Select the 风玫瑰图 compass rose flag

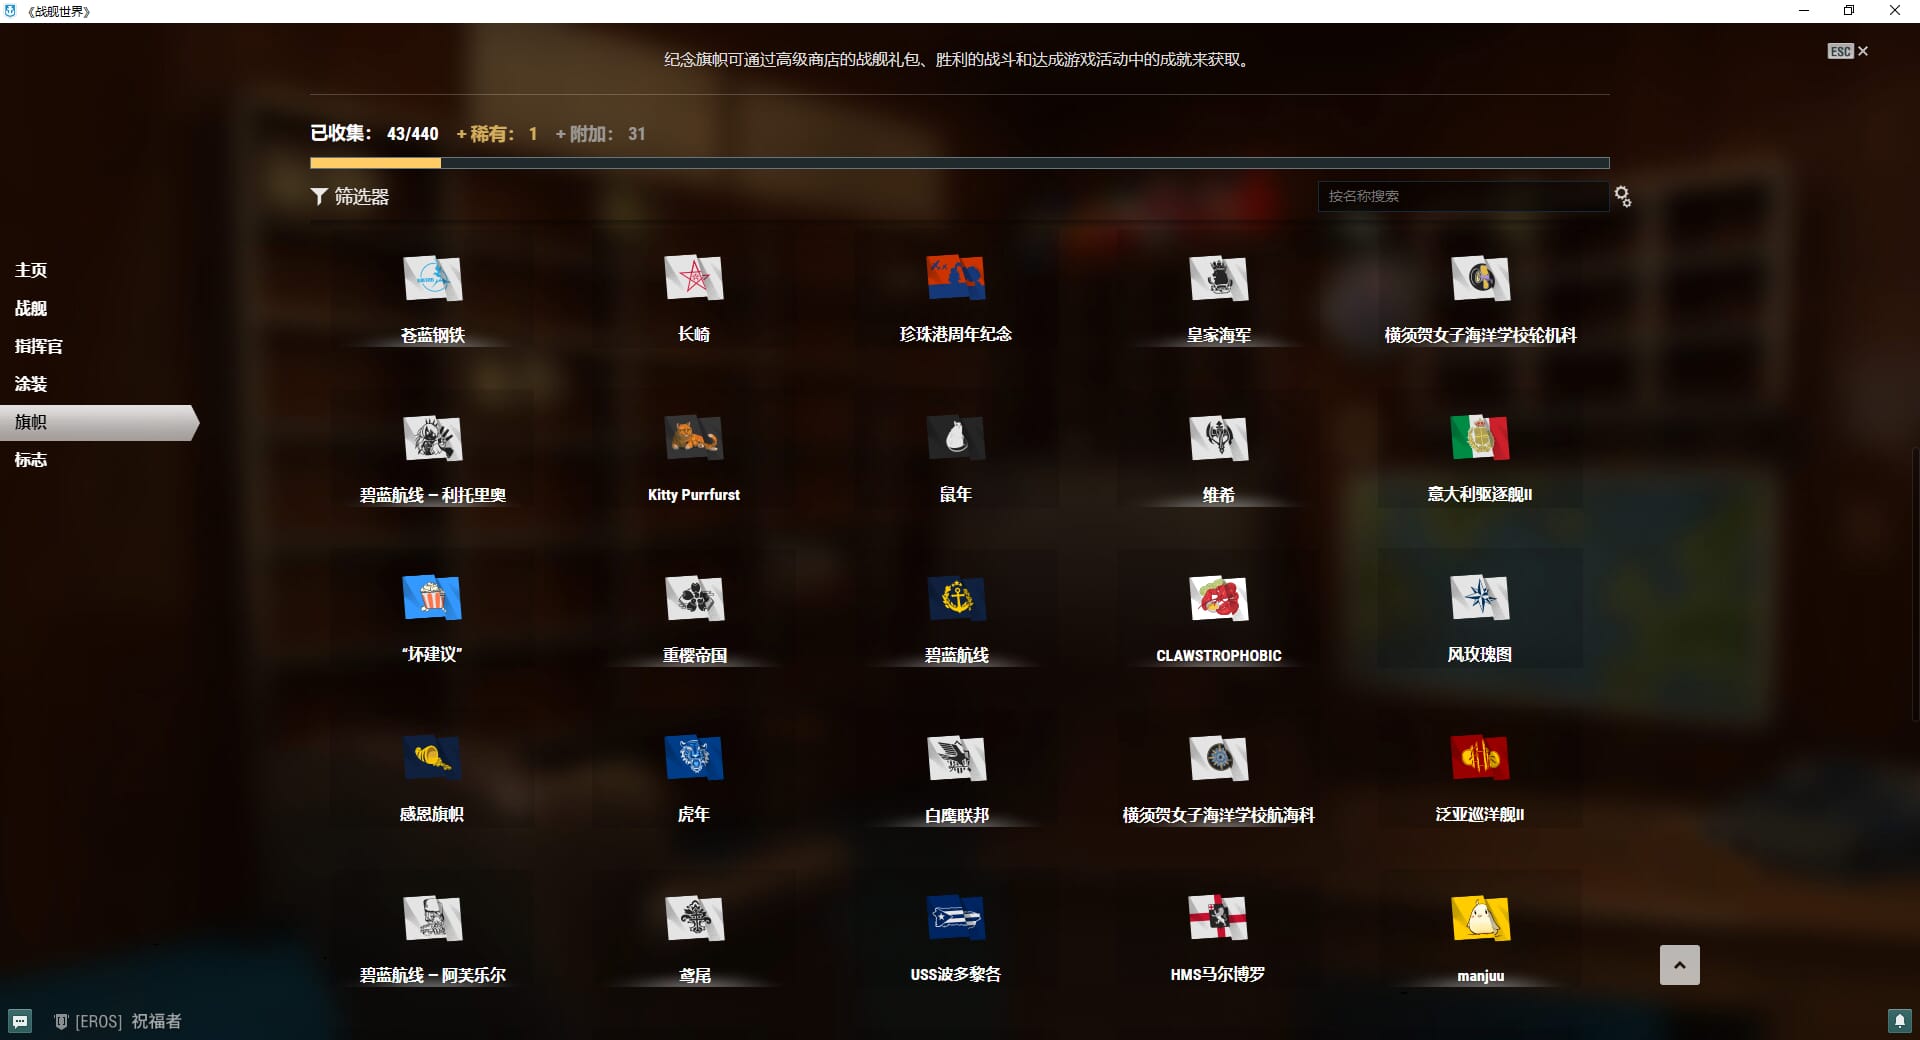click(x=1479, y=599)
